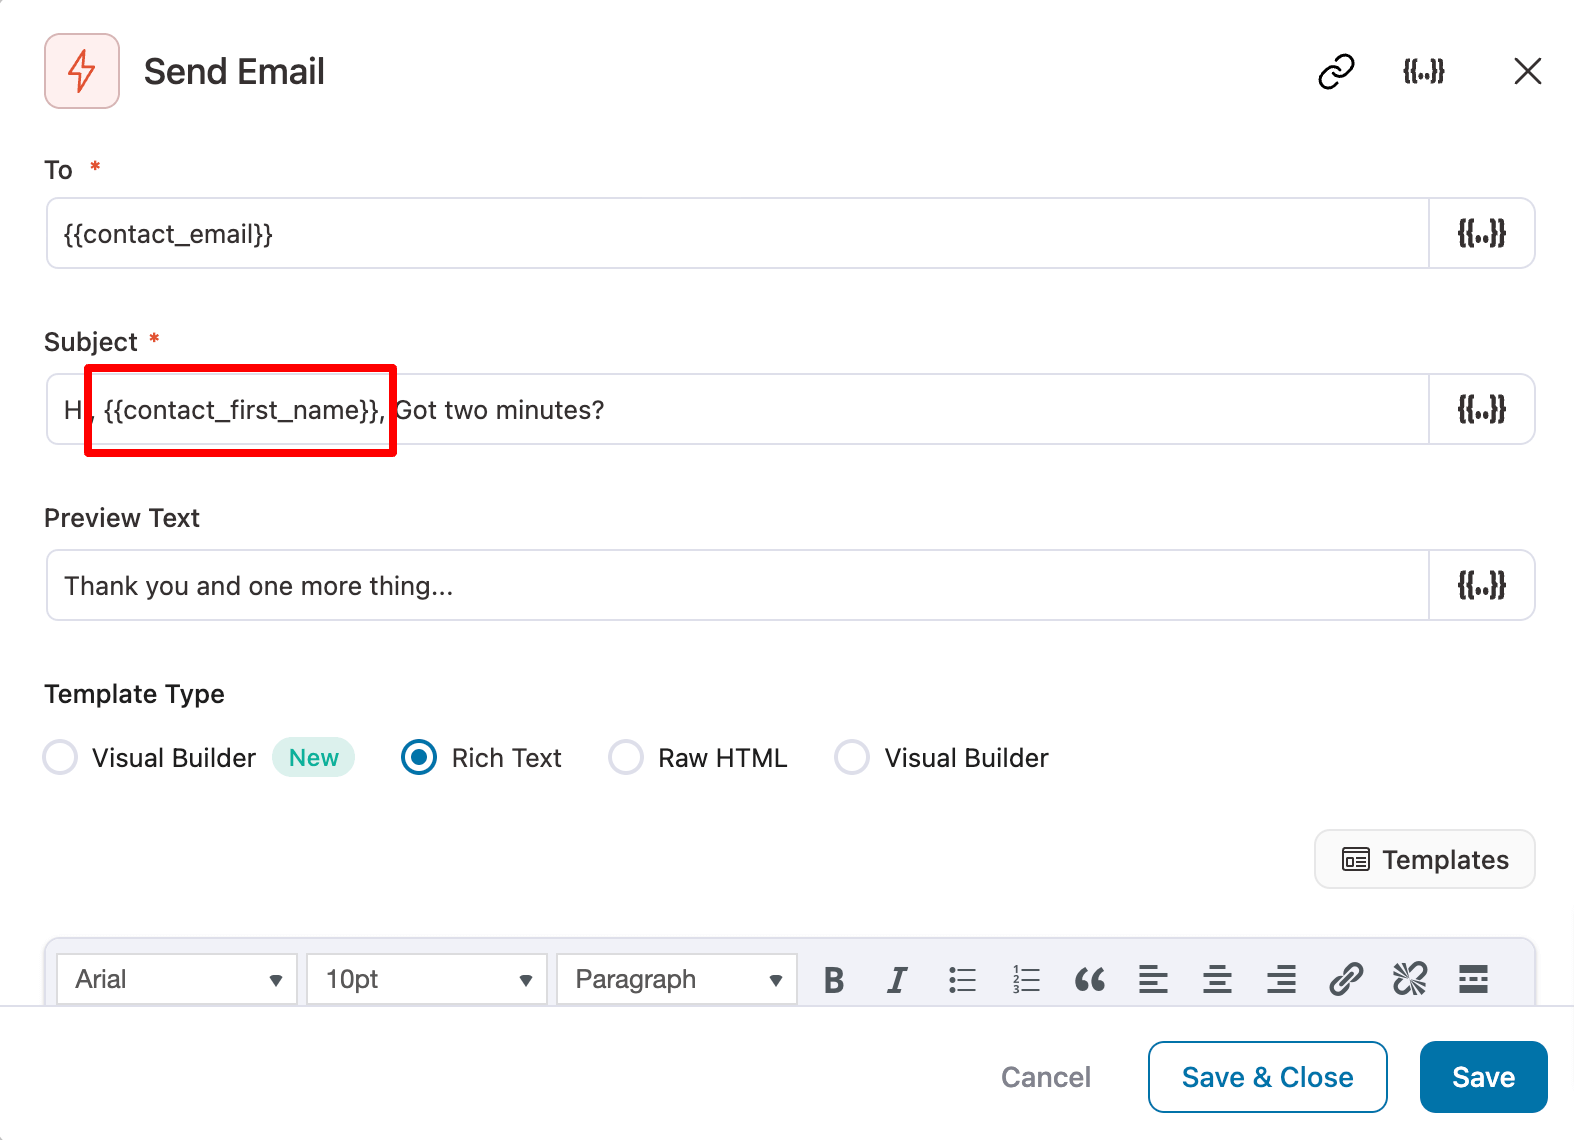Insert a bulleted list

(962, 980)
